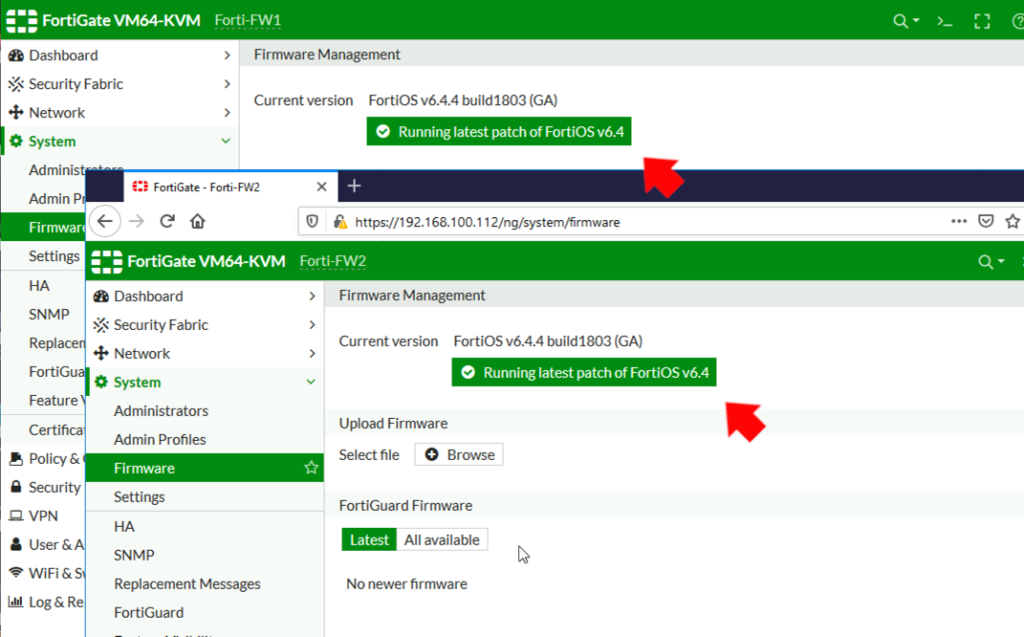The height and width of the screenshot is (637, 1024).
Task: Click the search magnifier icon in FortiGate header
Action: coord(900,20)
